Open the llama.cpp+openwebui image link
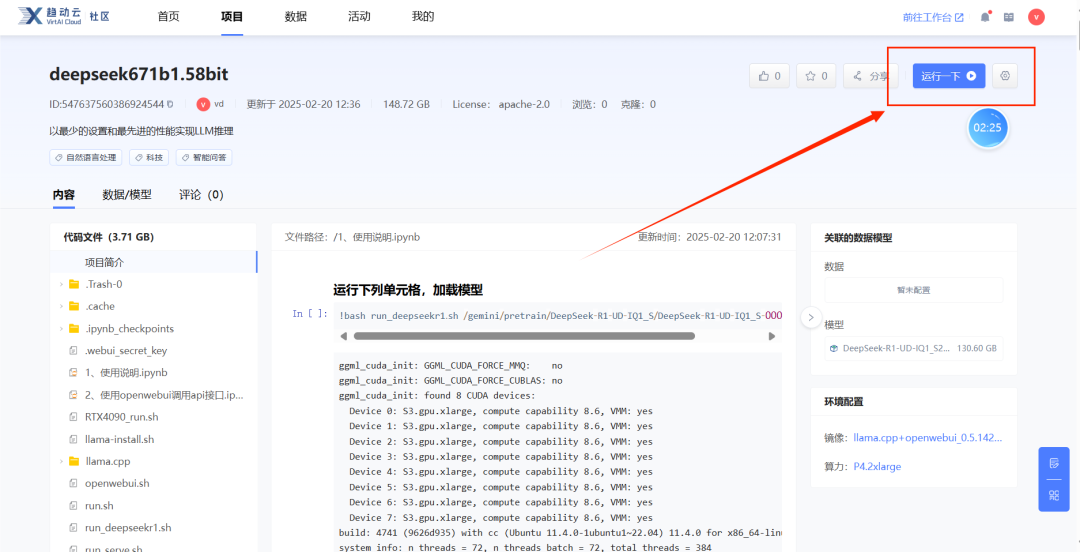 tap(928, 437)
